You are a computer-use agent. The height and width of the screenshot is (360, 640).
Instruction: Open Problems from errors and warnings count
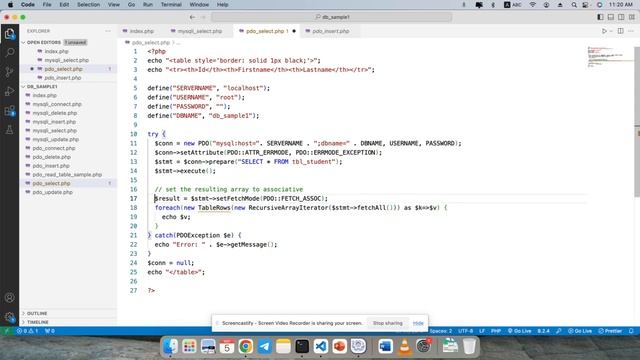27,331
